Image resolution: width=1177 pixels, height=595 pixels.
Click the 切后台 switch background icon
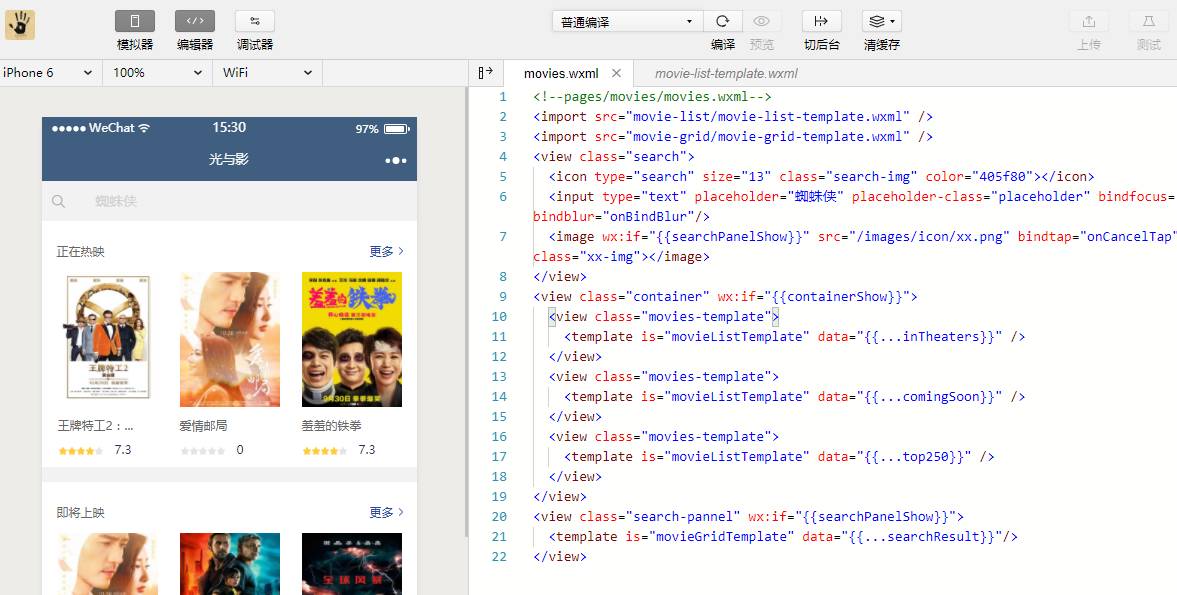tap(821, 21)
